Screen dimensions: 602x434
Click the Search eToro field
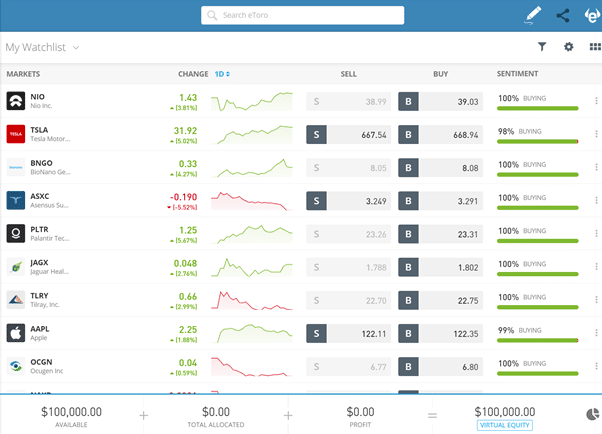click(x=303, y=15)
